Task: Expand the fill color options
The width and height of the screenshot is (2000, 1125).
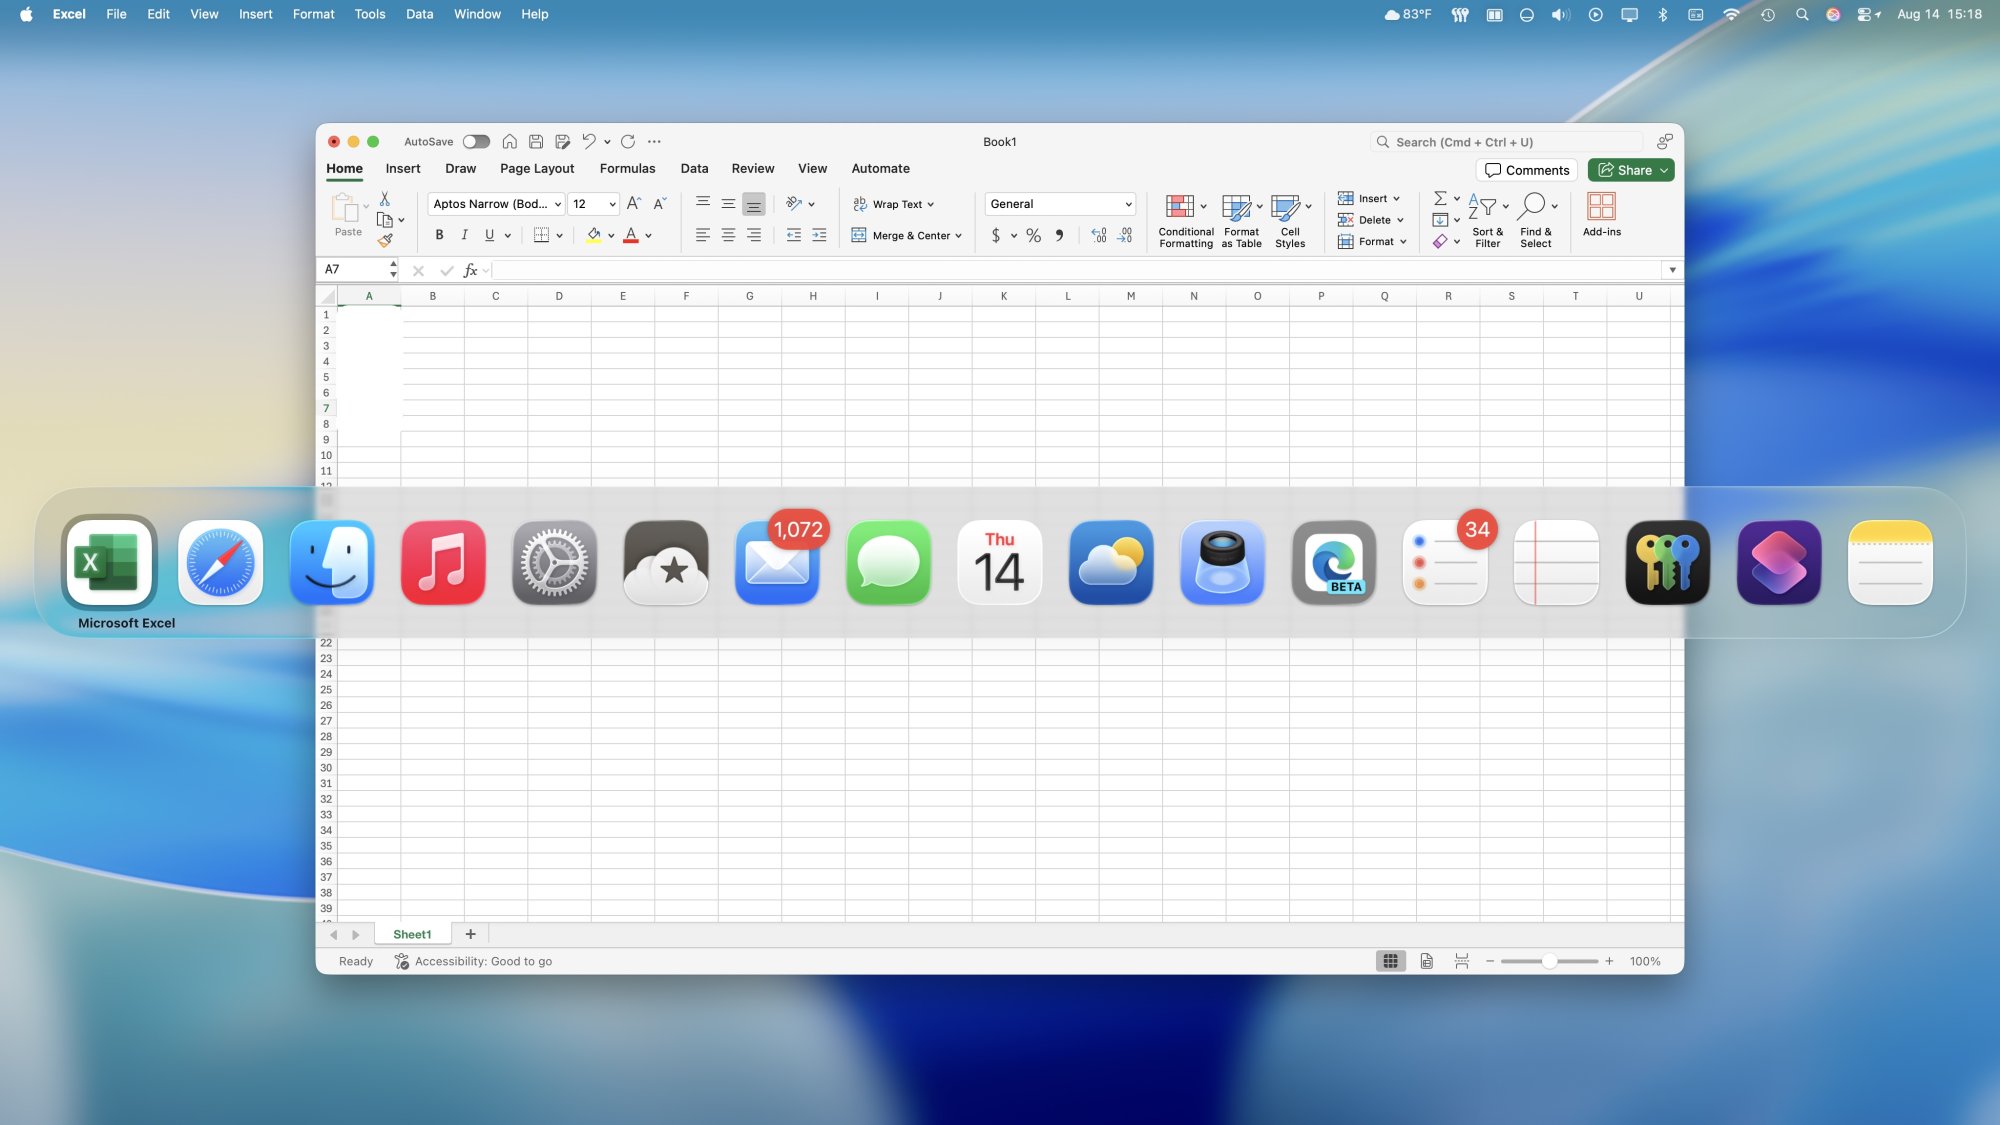Action: pos(609,235)
